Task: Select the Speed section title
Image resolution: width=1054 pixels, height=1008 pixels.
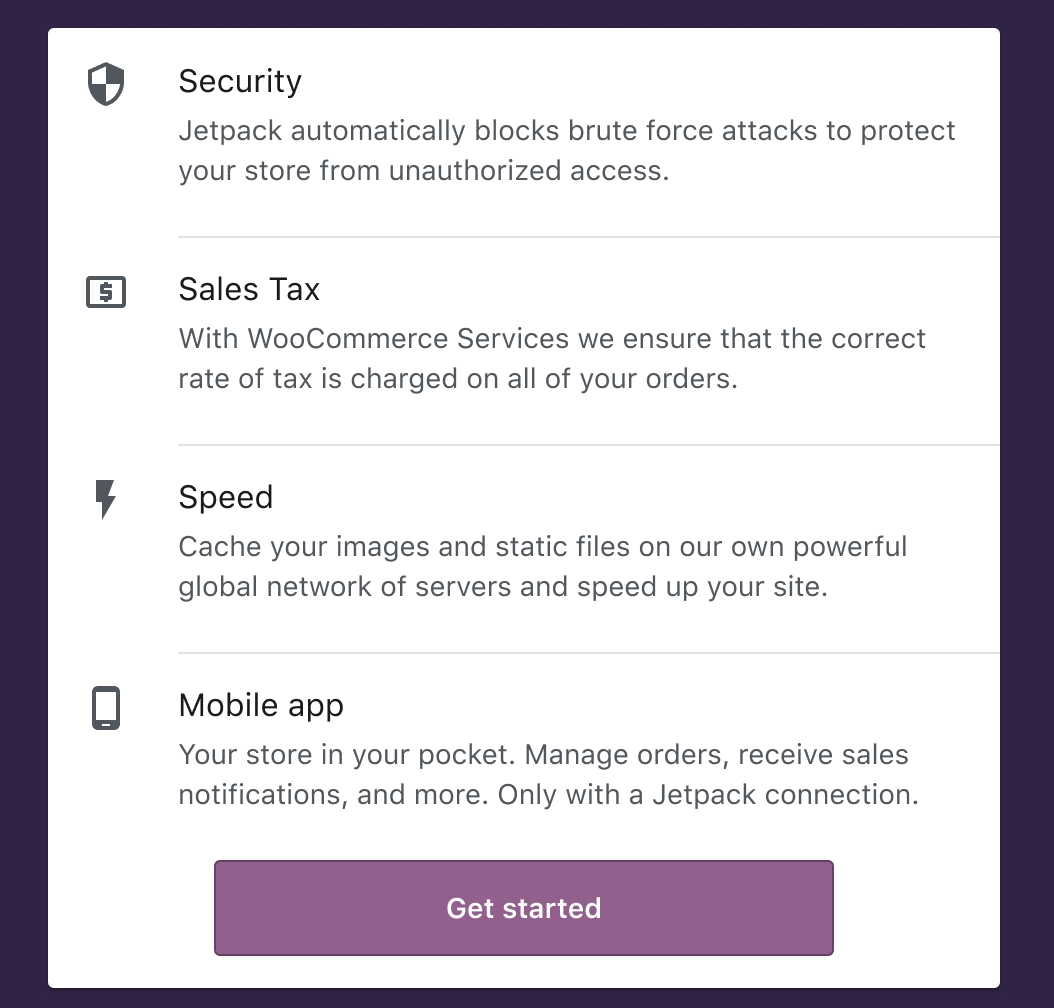Action: point(226,498)
